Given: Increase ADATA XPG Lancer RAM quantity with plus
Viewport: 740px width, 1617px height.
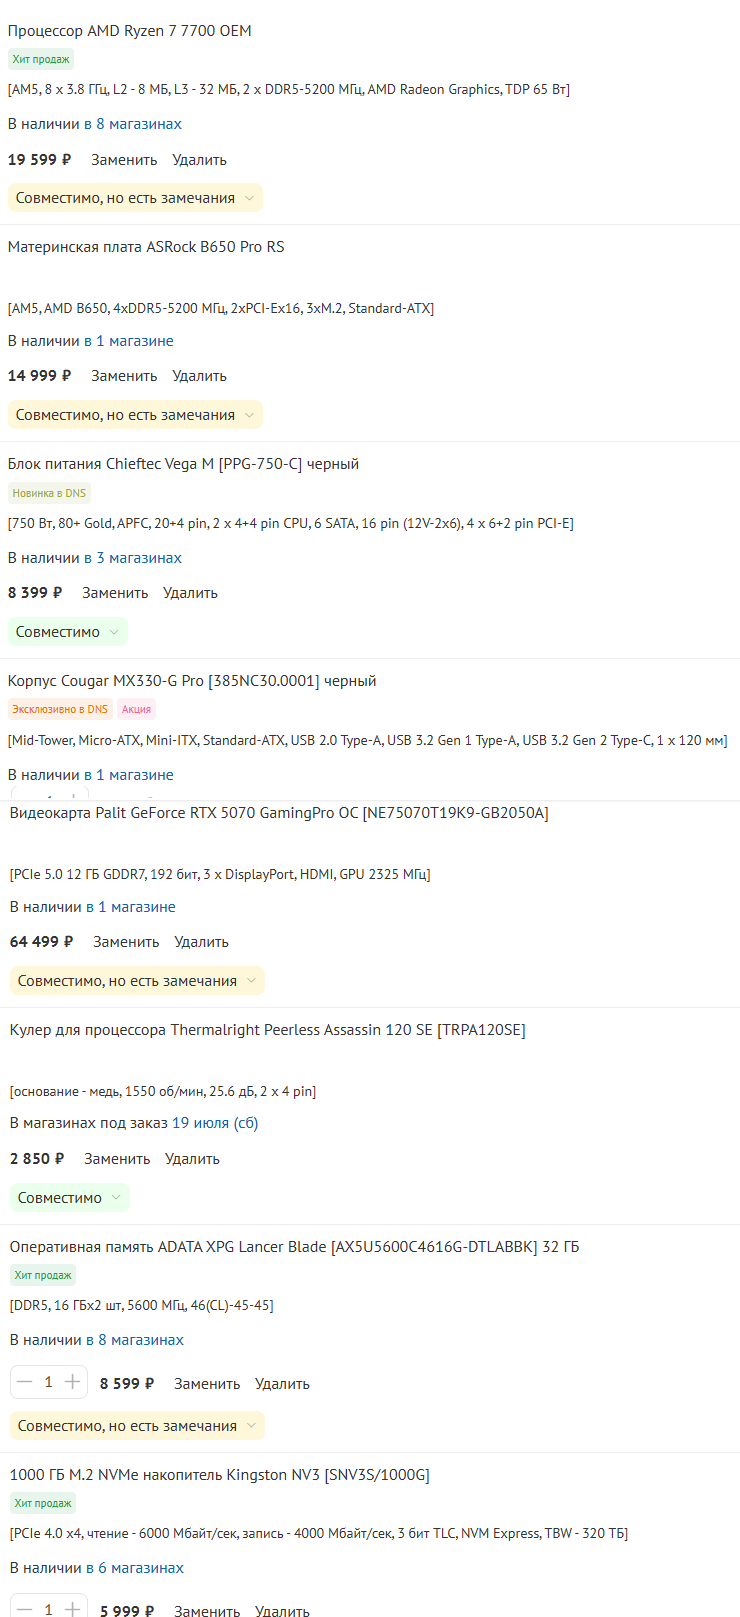Looking at the screenshot, I should pos(72,1382).
